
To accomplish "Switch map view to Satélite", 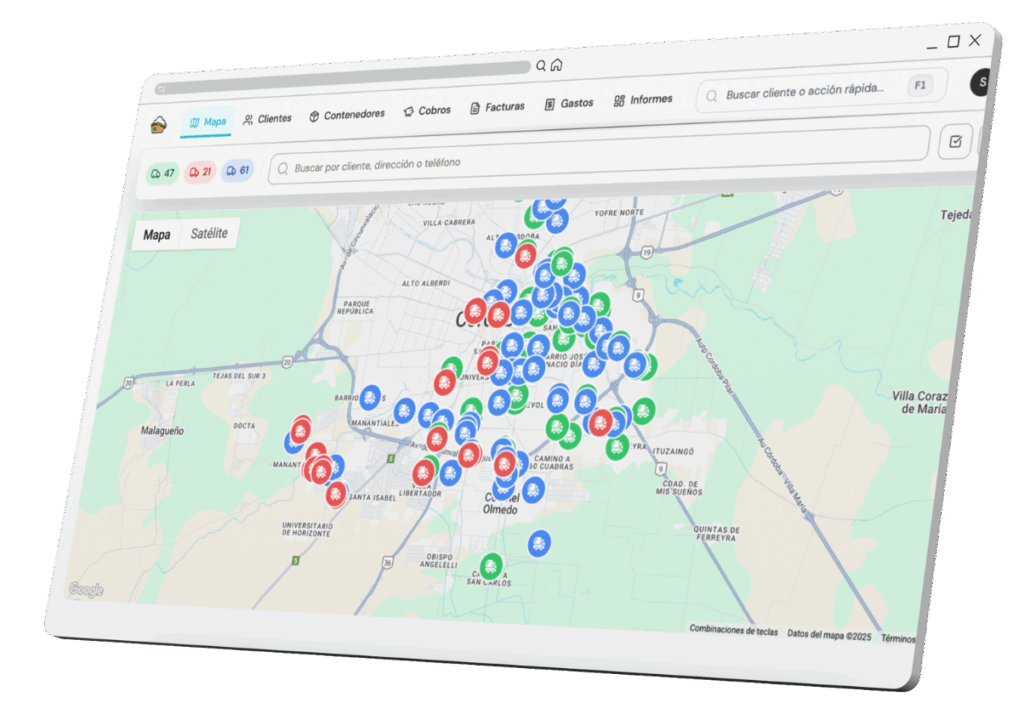I will pos(209,234).
